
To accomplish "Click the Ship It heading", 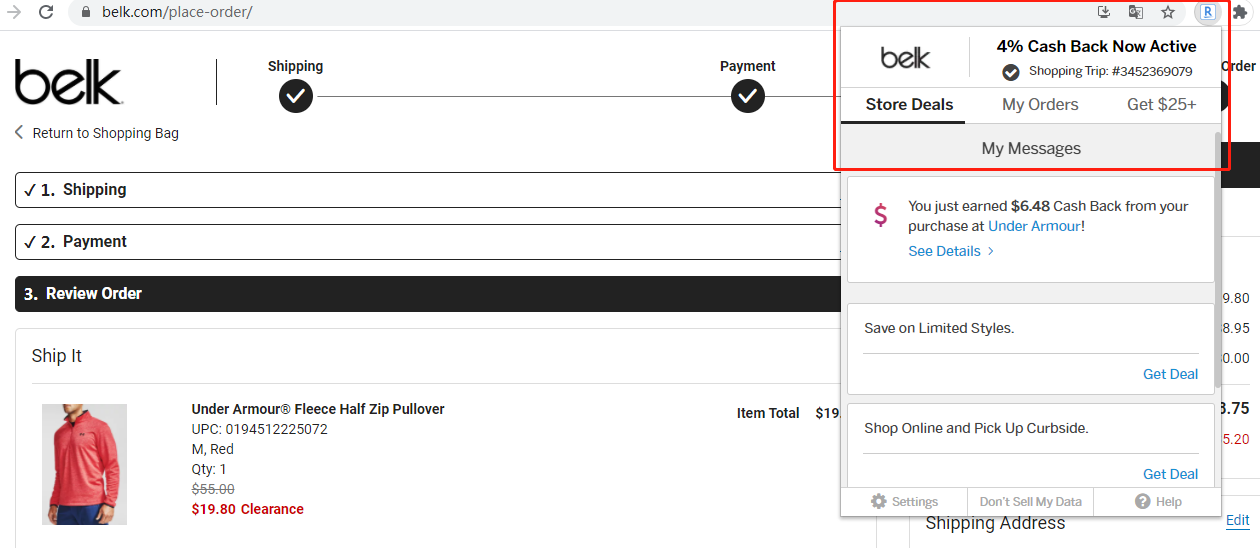I will (x=57, y=356).
